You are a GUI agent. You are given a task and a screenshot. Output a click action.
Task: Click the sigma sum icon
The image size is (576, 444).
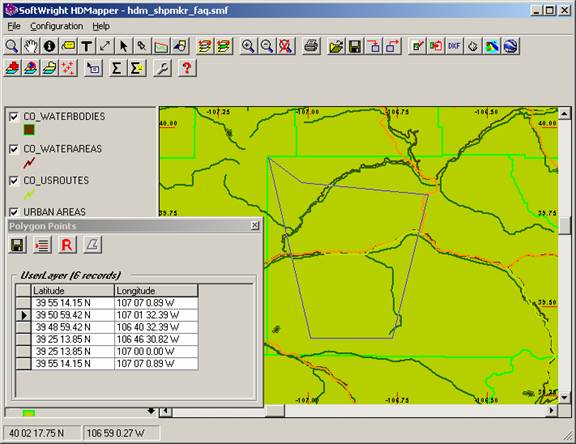click(x=117, y=68)
